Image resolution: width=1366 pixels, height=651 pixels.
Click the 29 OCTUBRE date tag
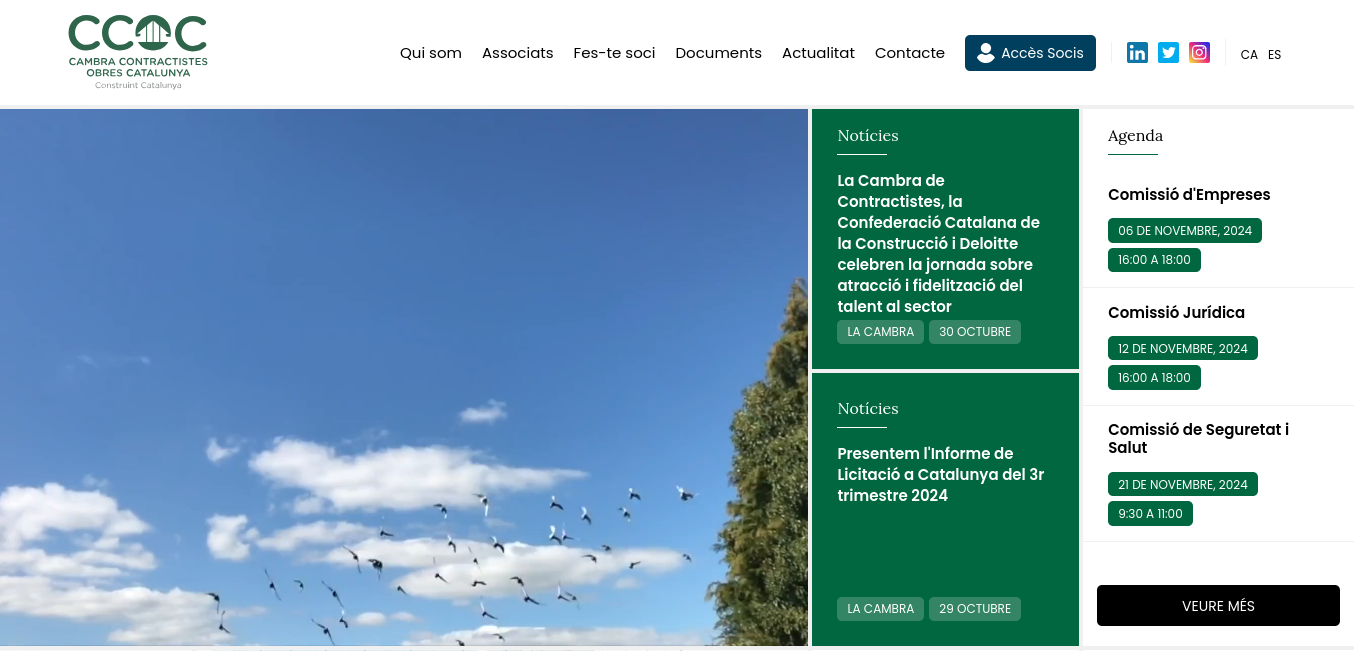975,609
